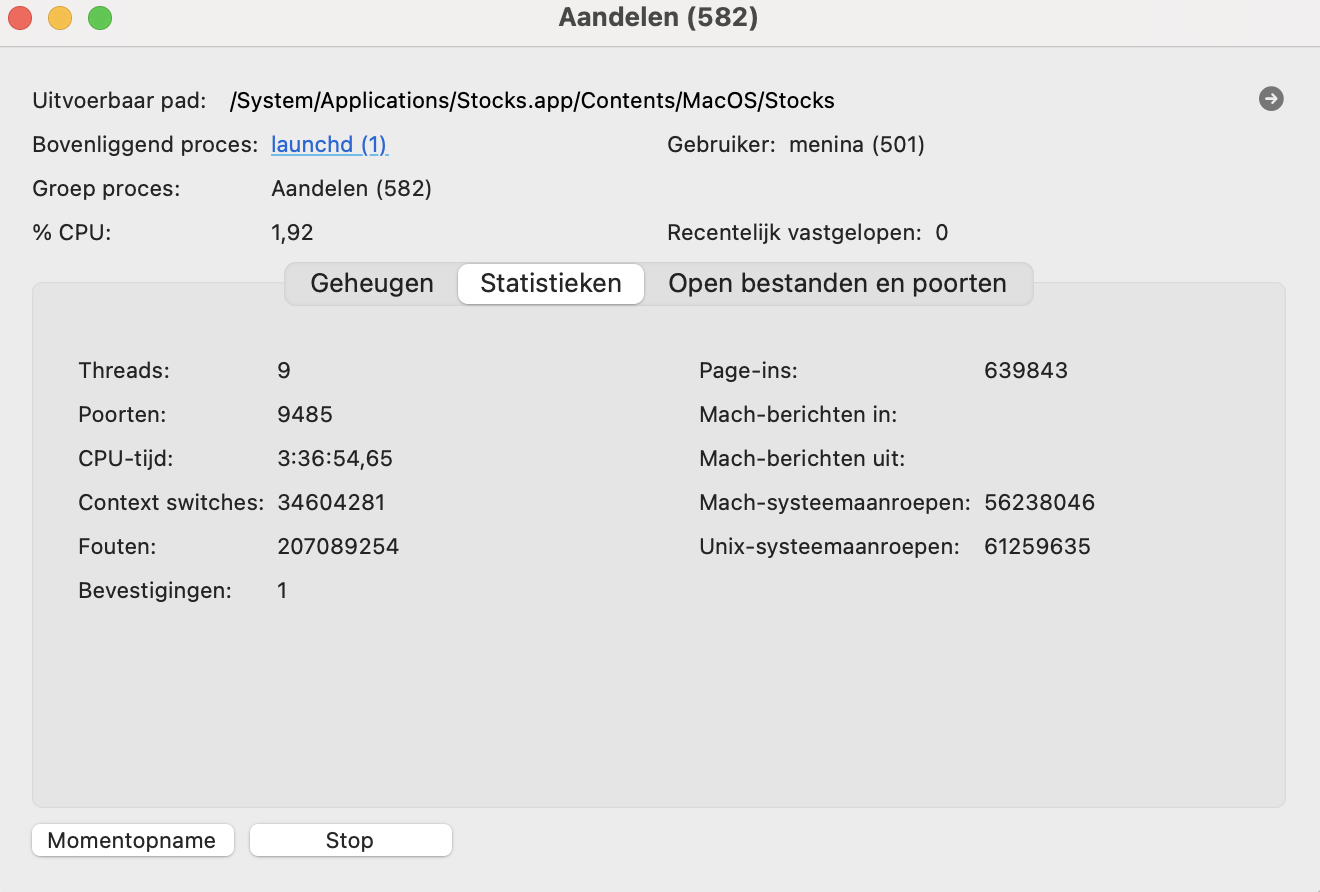Click the Threads count value
The image size is (1320, 892).
pos(284,370)
